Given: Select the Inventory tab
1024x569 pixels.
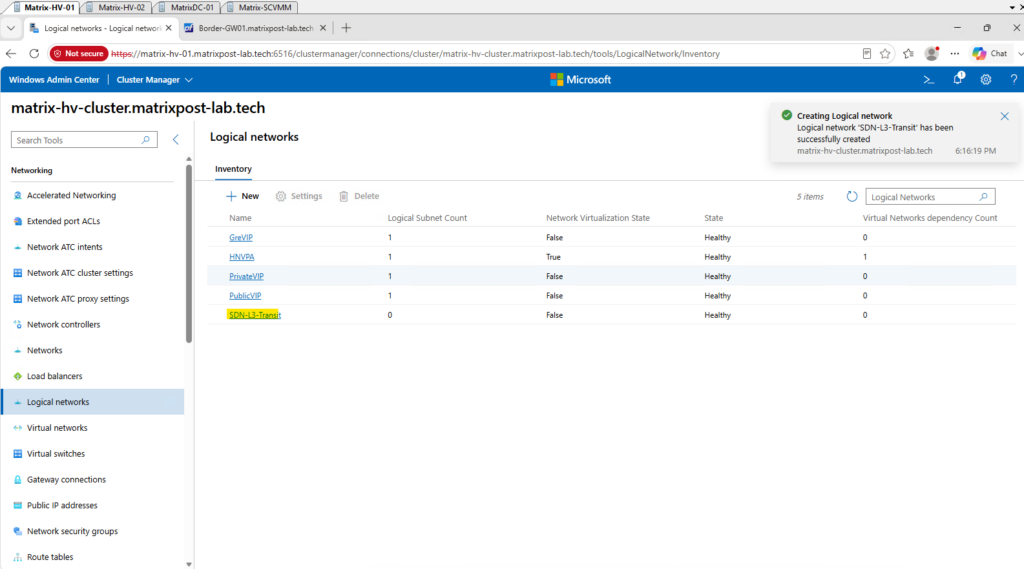Looking at the screenshot, I should coord(233,169).
